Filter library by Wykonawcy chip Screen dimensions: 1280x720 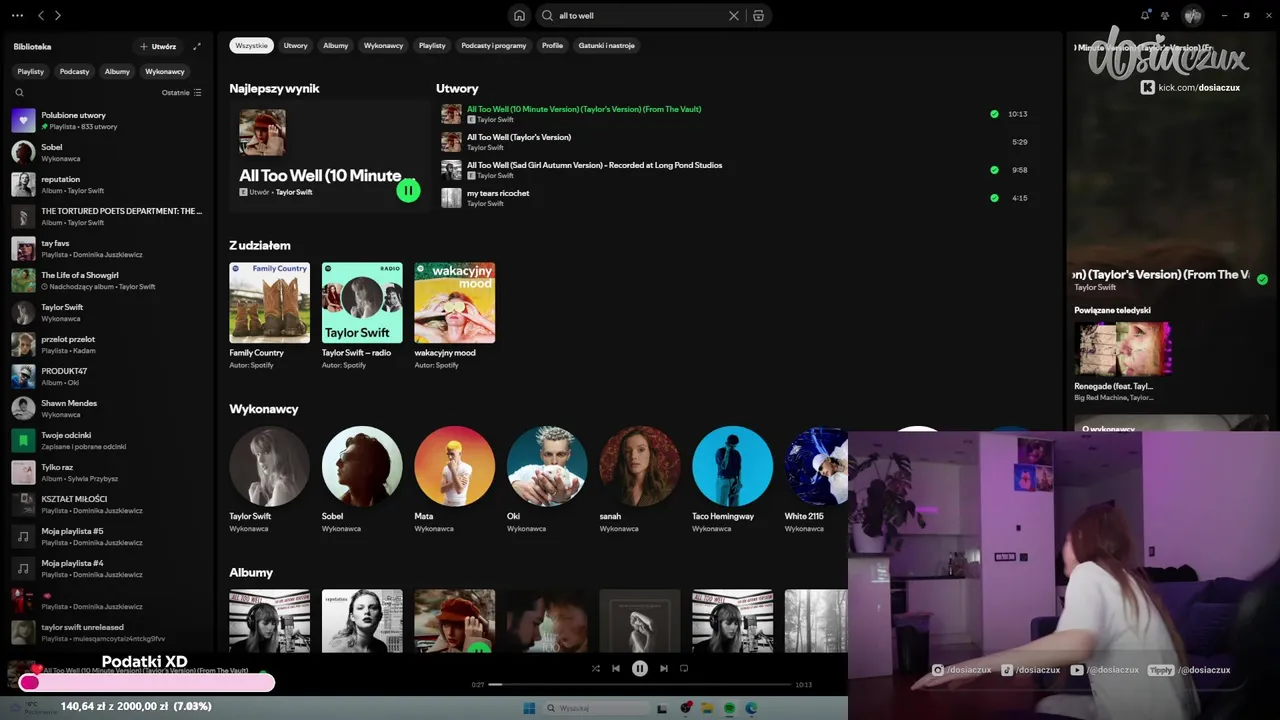165,71
